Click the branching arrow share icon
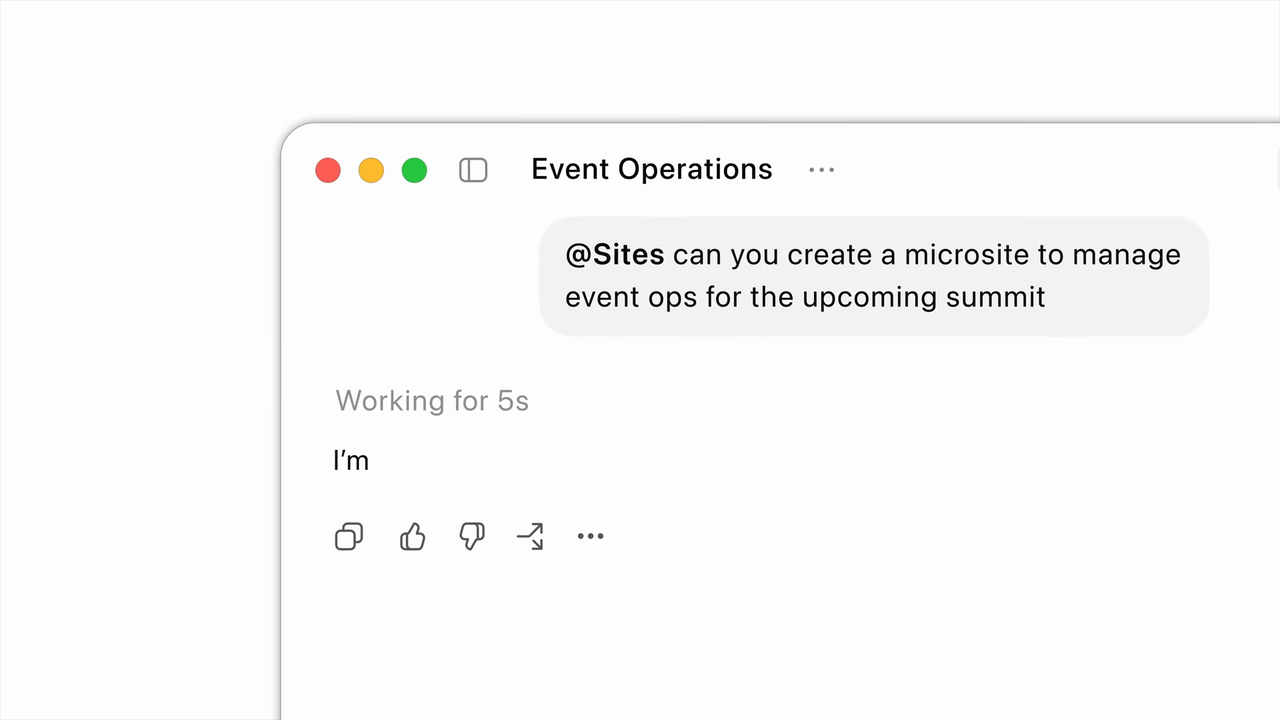This screenshot has height=720, width=1280. [530, 537]
